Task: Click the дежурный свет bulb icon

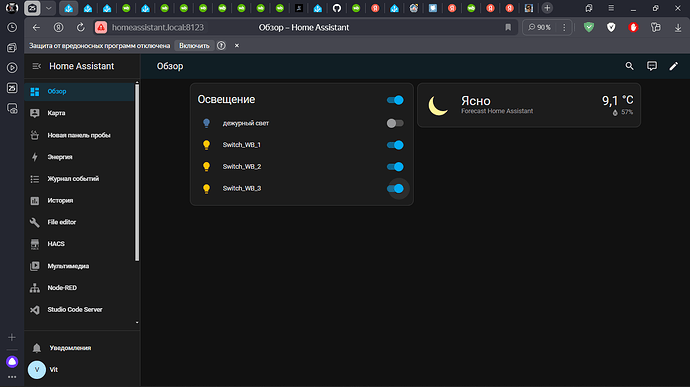Action: coord(206,123)
